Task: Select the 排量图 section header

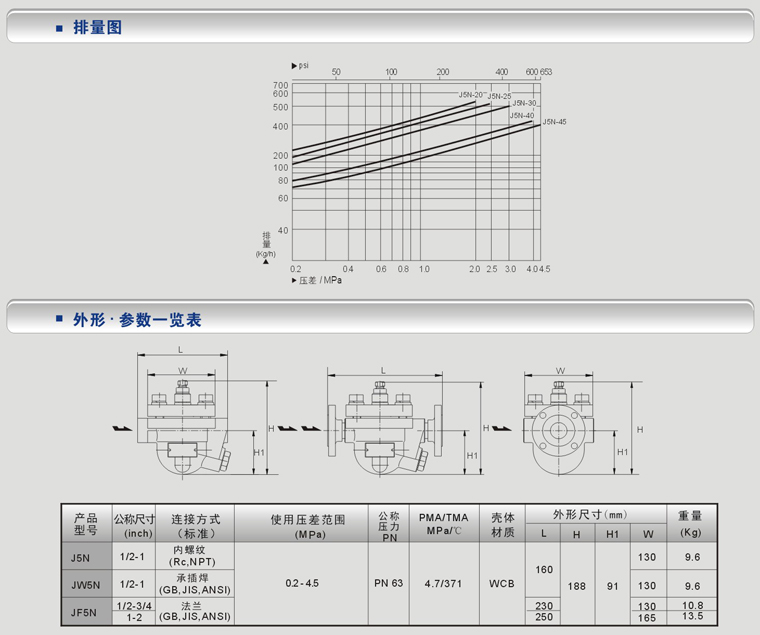Action: pos(98,28)
